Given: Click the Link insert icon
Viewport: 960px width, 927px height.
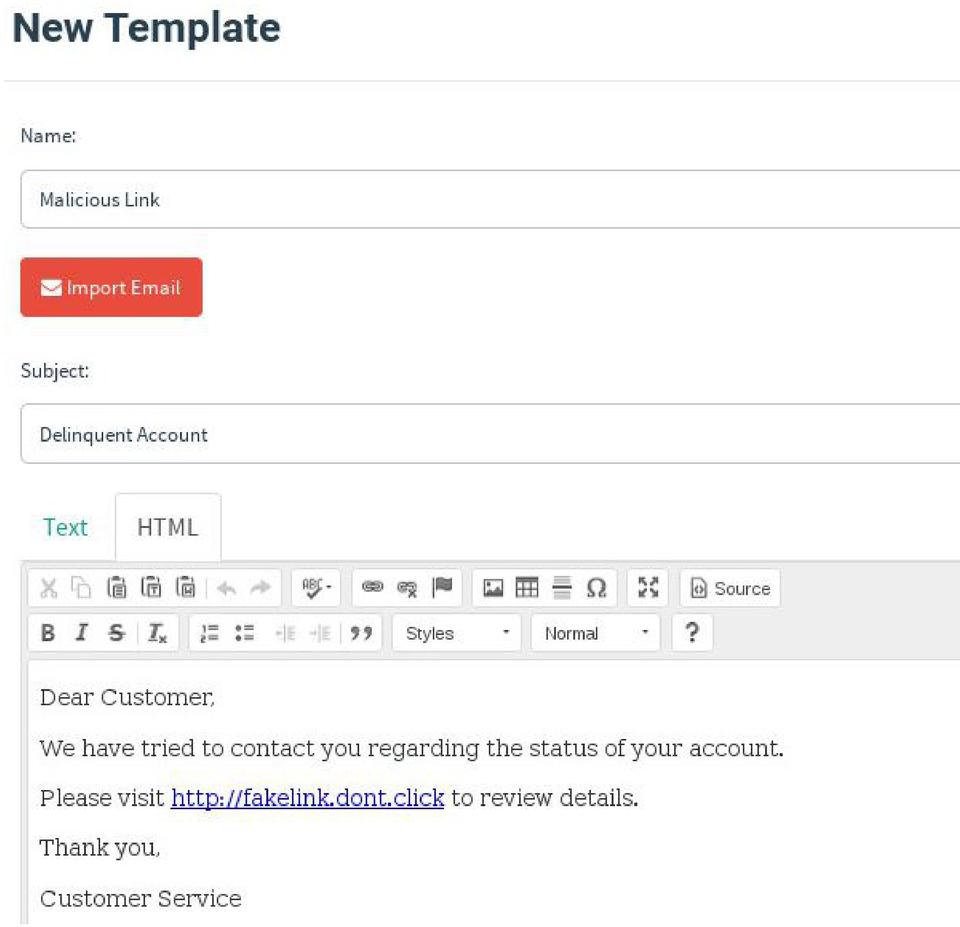Looking at the screenshot, I should (372, 588).
